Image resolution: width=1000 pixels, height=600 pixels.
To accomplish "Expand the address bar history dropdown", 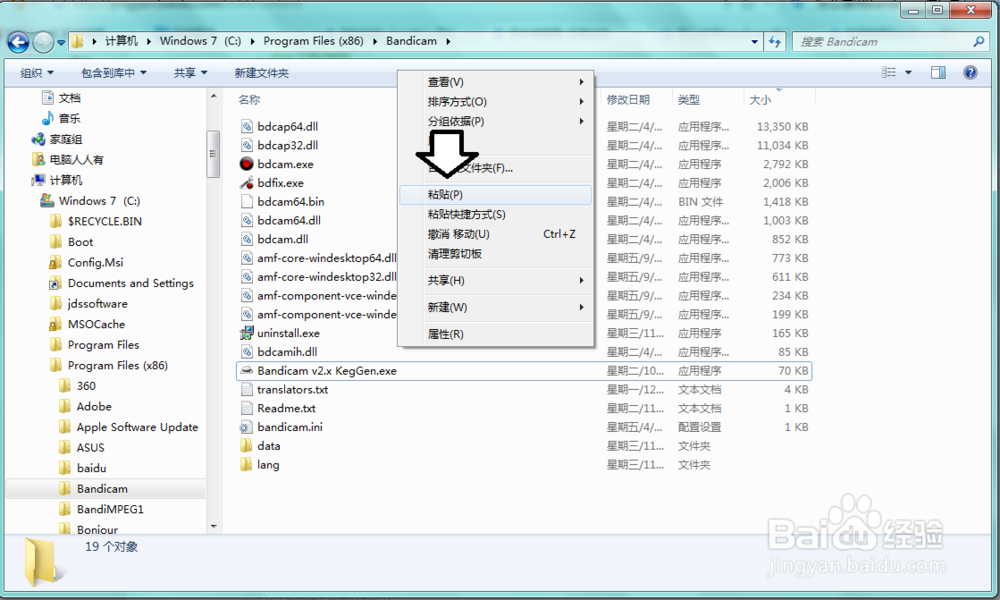I will 754,41.
